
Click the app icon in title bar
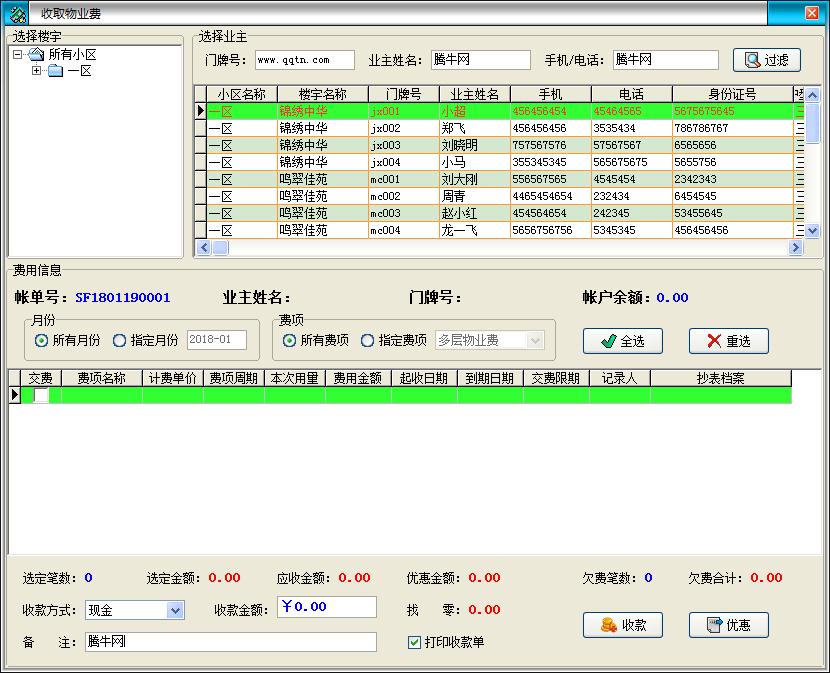coord(17,13)
